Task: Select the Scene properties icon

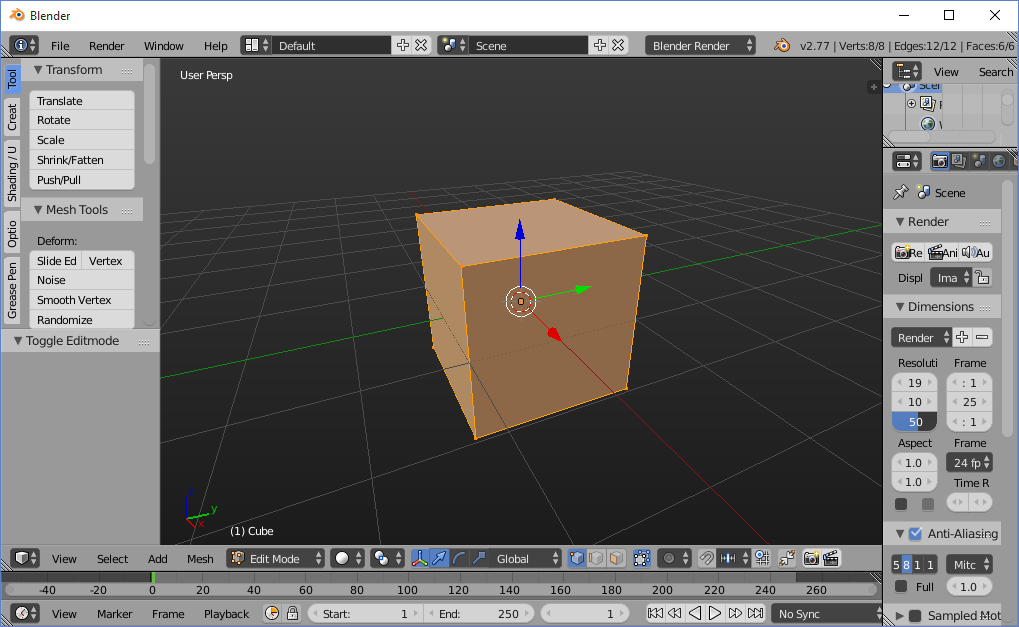Action: [978, 161]
